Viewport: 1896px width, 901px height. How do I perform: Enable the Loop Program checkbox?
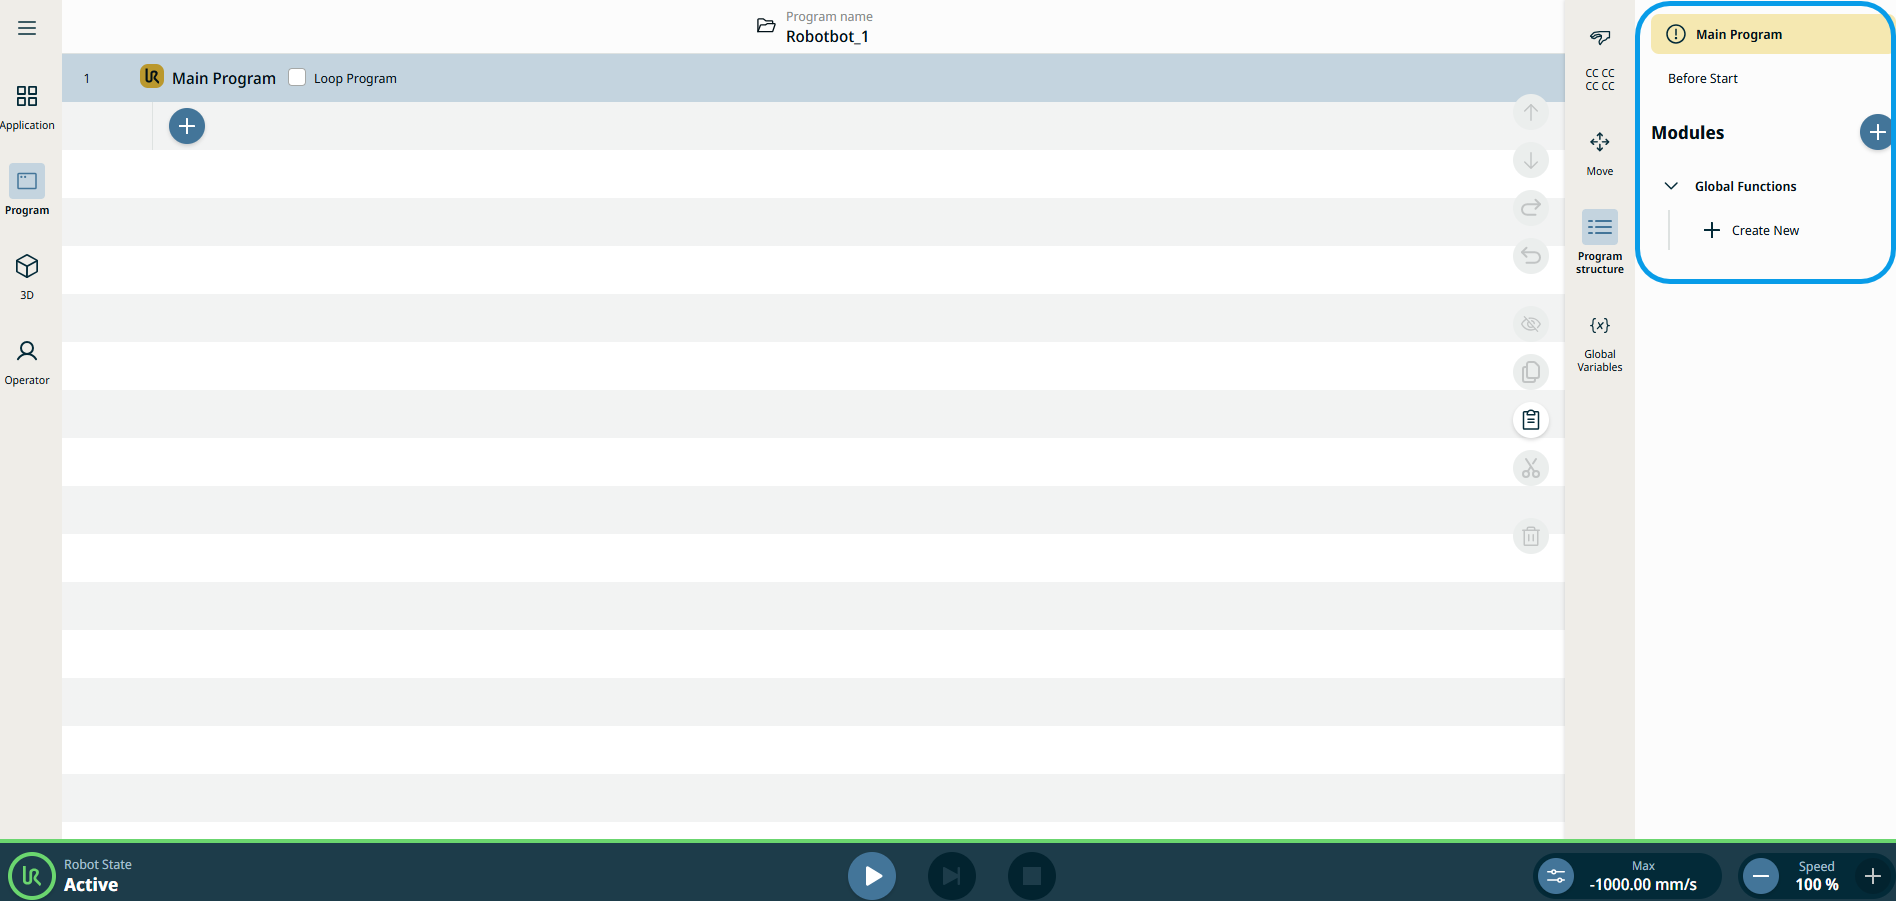(x=297, y=77)
